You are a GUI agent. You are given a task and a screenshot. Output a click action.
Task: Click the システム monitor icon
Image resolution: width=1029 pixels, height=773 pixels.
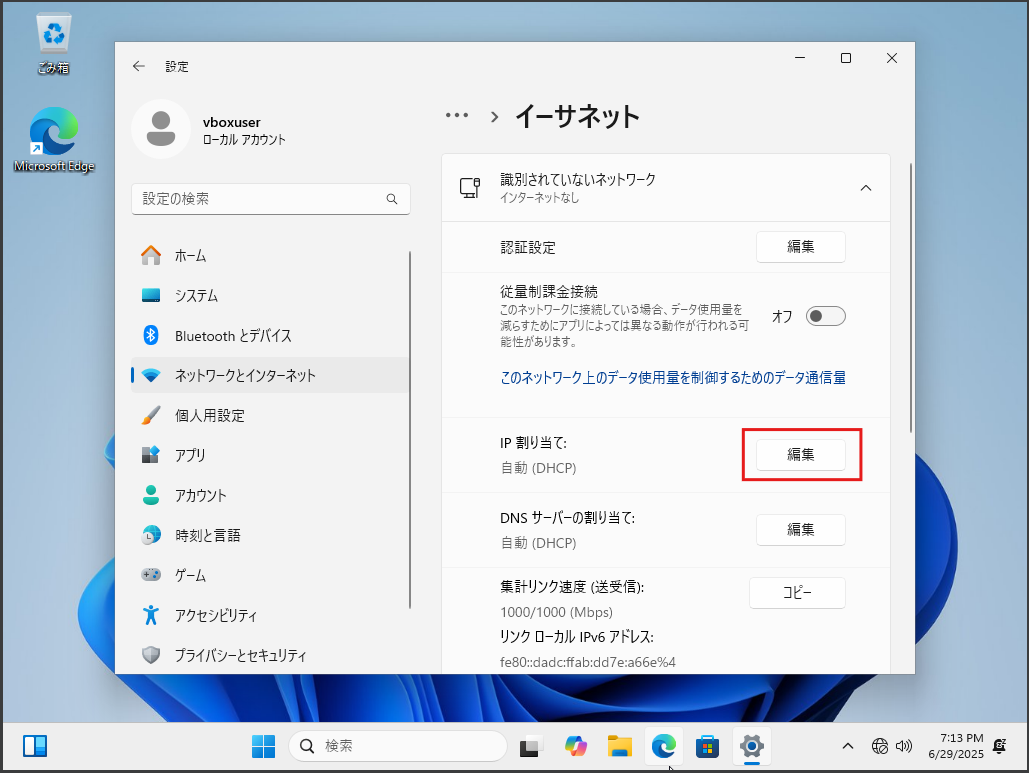(x=151, y=295)
